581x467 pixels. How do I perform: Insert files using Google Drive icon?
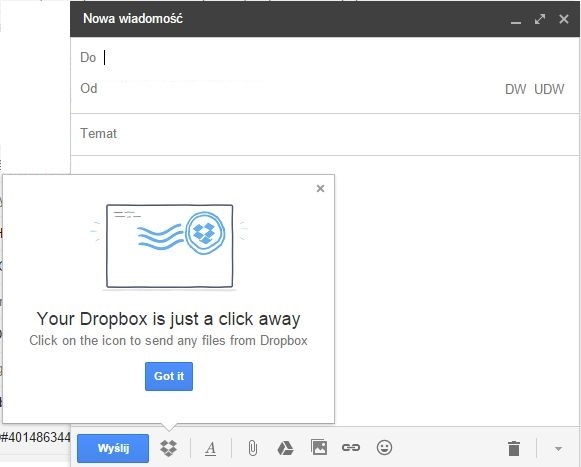285,448
